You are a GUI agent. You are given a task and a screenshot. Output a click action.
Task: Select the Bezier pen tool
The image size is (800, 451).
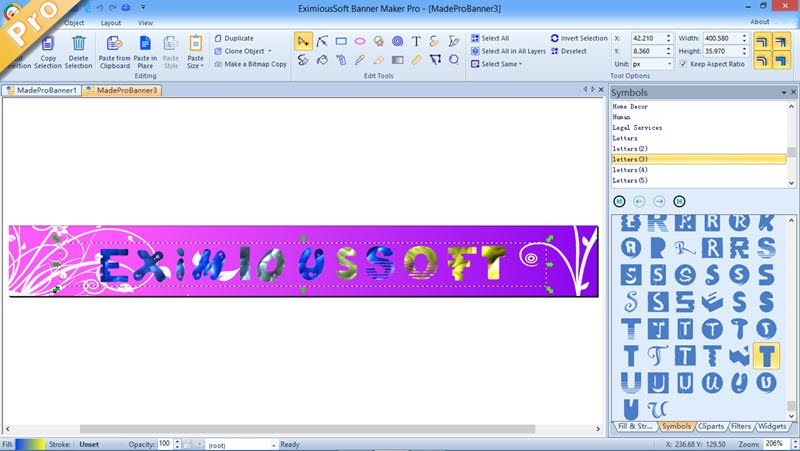click(x=454, y=41)
